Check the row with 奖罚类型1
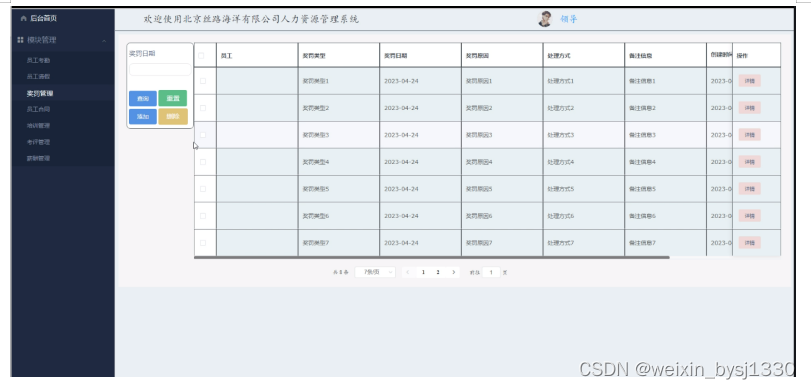This screenshot has width=811, height=389. click(x=203, y=81)
